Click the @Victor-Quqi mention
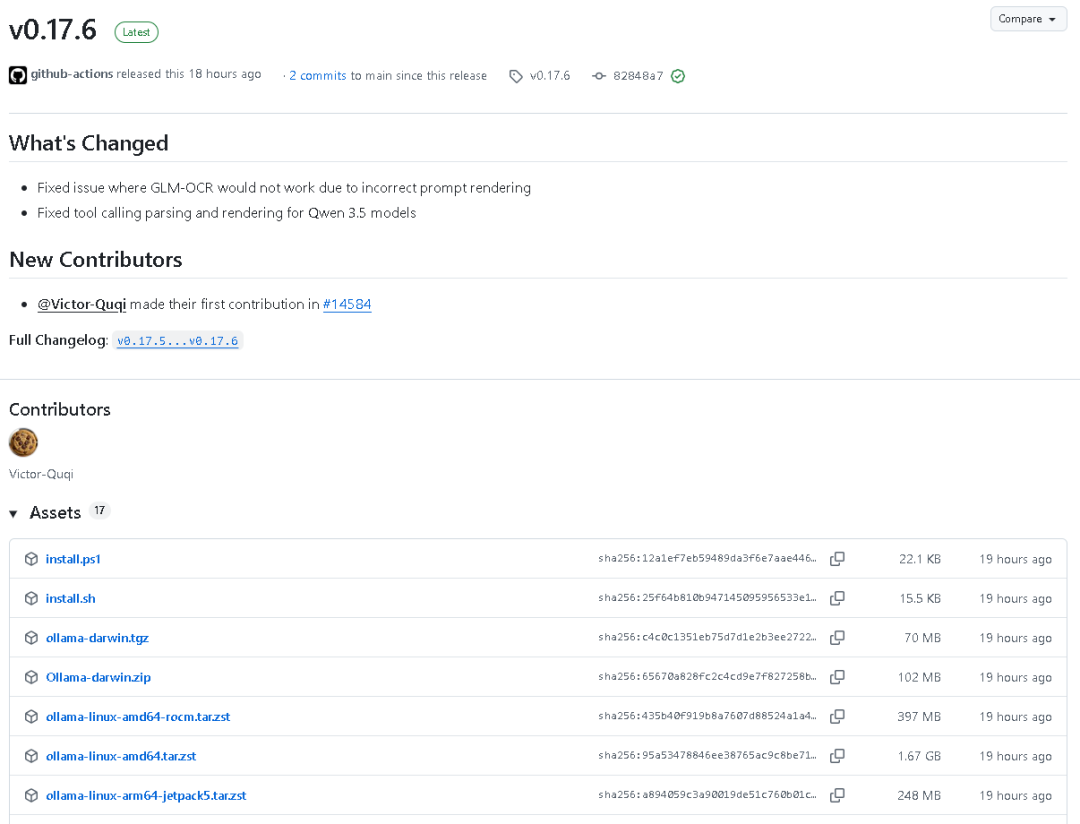The height and width of the screenshot is (824, 1080). tap(81, 304)
